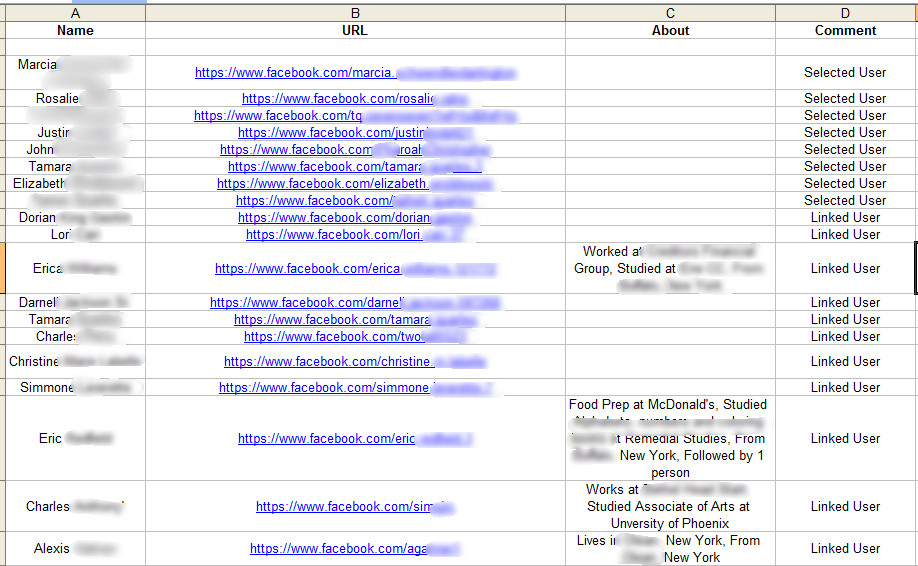918x566 pixels.
Task: Select the Elizabeth name cell
Action: tap(76, 183)
